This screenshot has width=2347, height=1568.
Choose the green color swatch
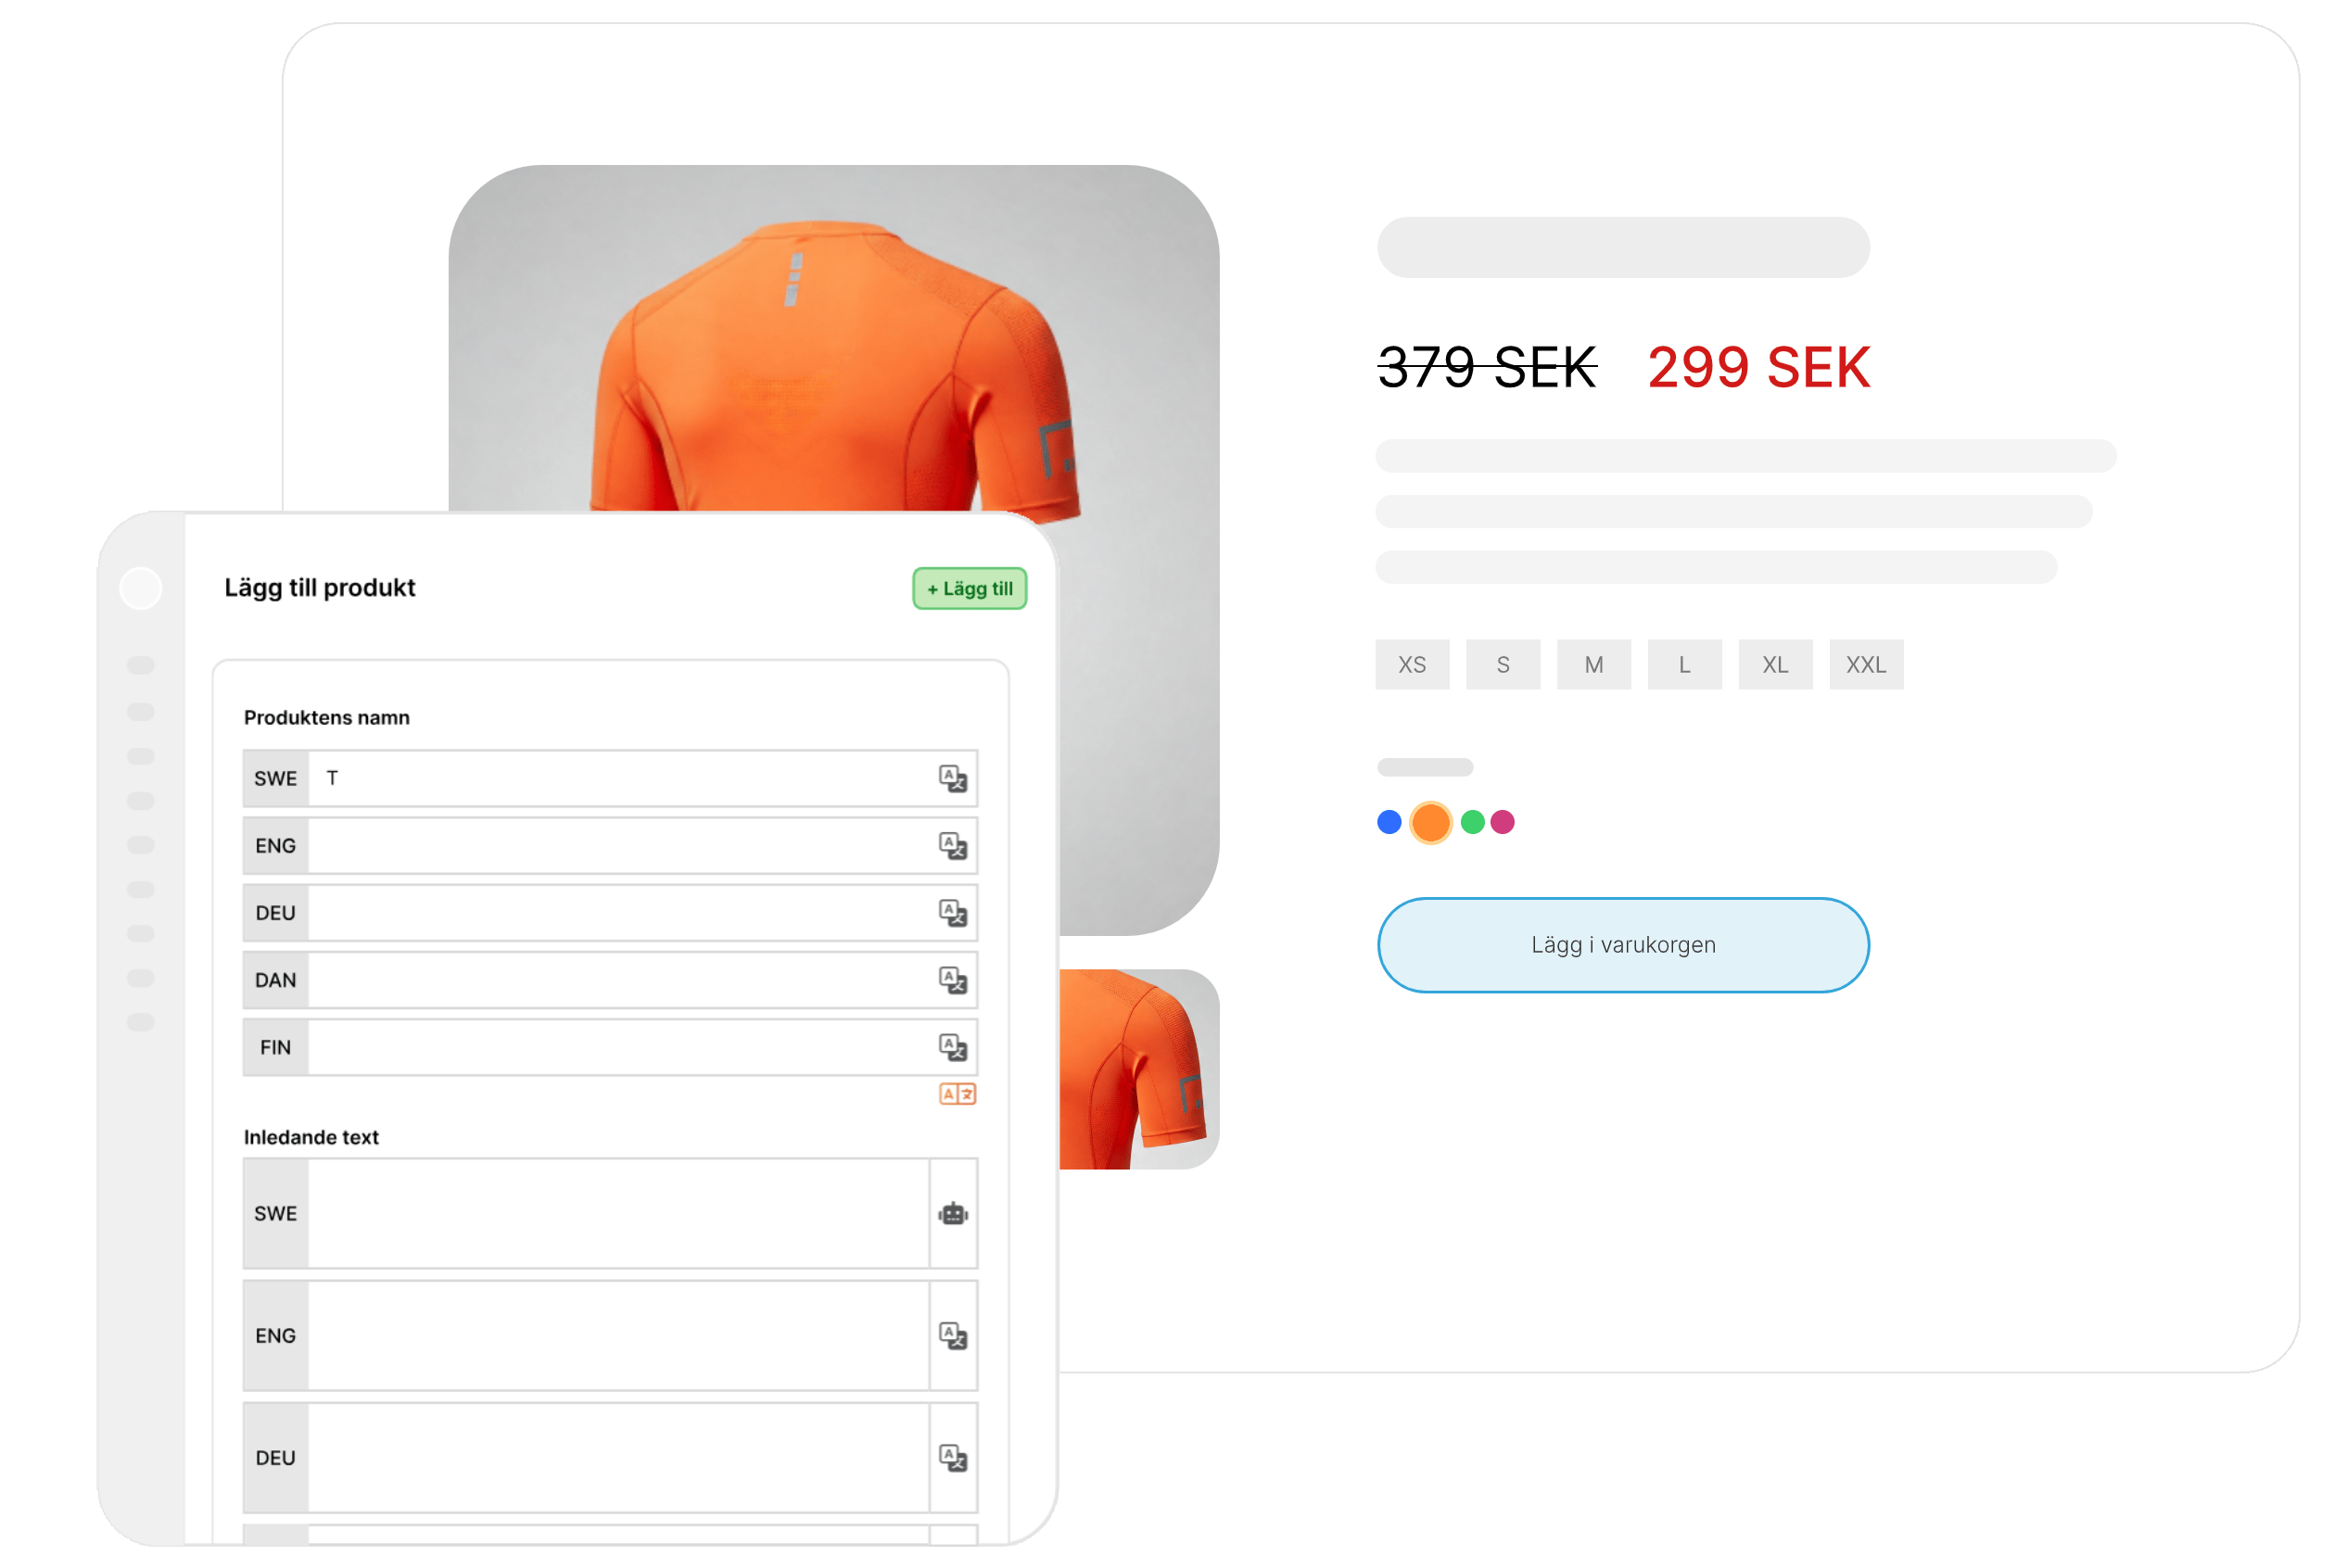[1472, 822]
